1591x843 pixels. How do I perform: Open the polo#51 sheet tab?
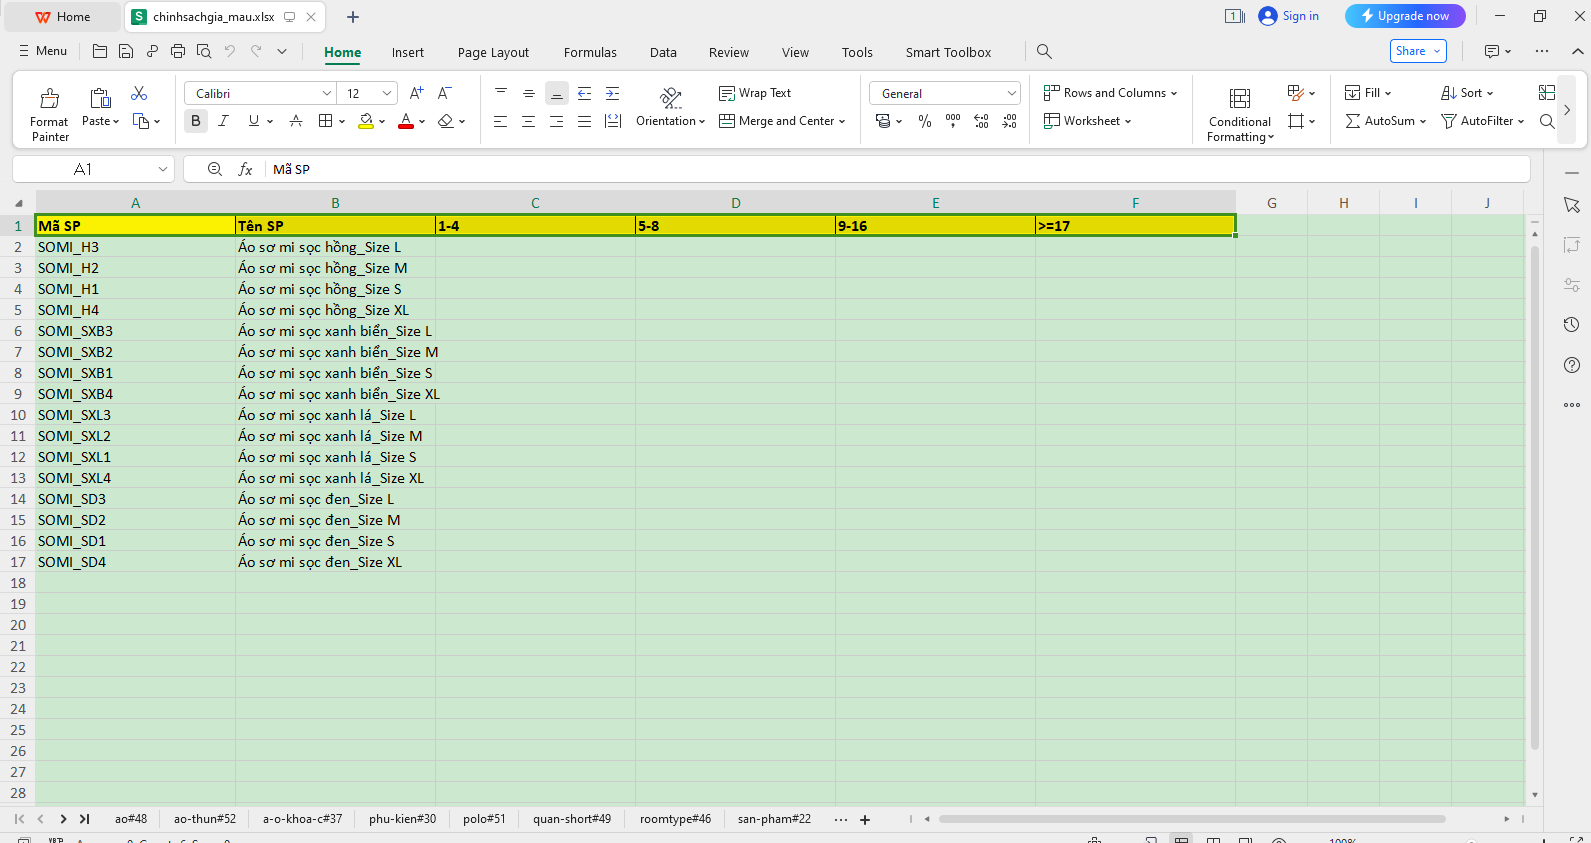coord(484,819)
